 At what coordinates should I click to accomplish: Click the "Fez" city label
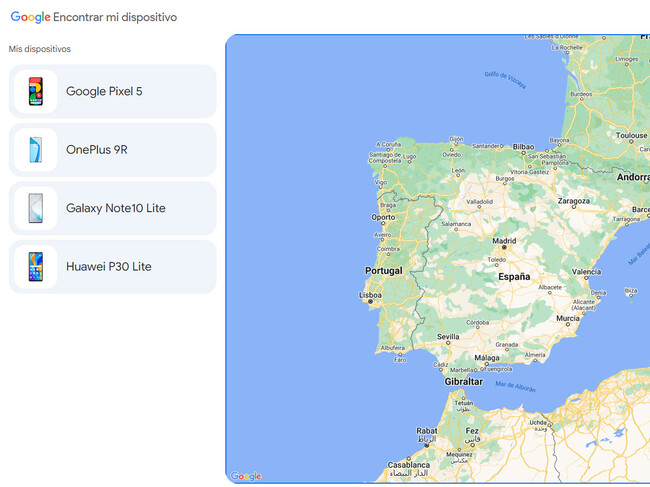pos(472,431)
